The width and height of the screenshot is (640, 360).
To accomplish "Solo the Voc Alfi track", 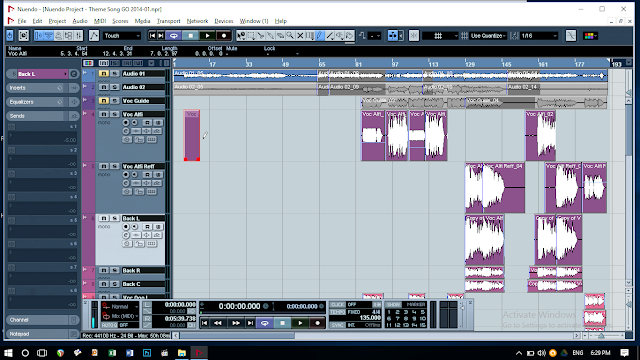I will tap(115, 114).
